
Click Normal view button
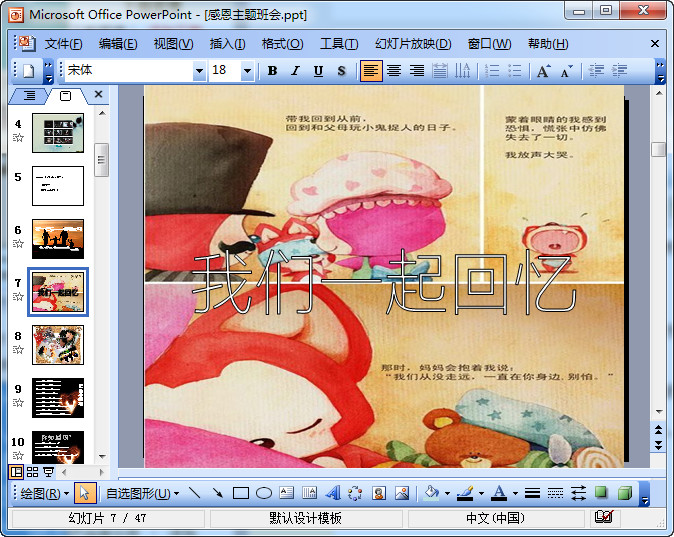pos(16,472)
